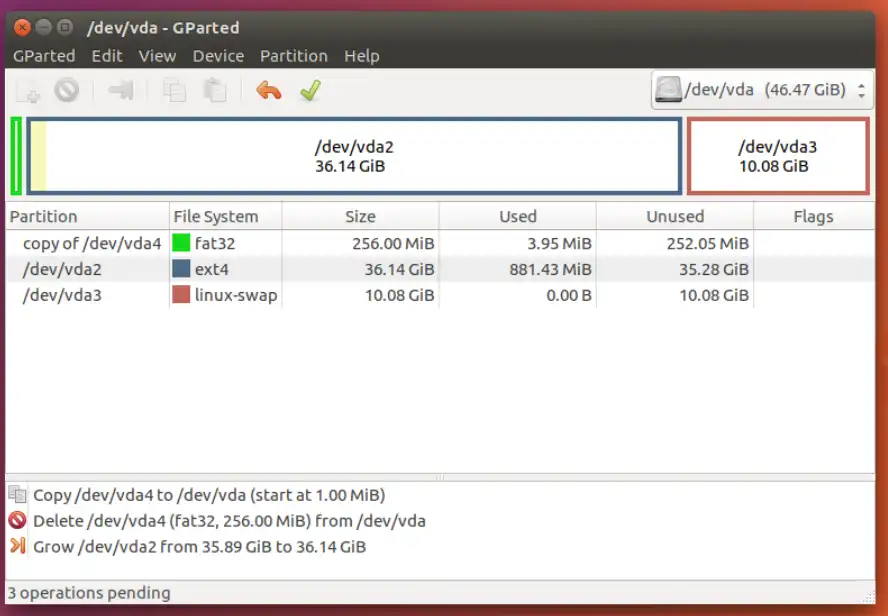This screenshot has height=616, width=888.
Task: Click the New partition toolbar icon
Action: point(28,91)
